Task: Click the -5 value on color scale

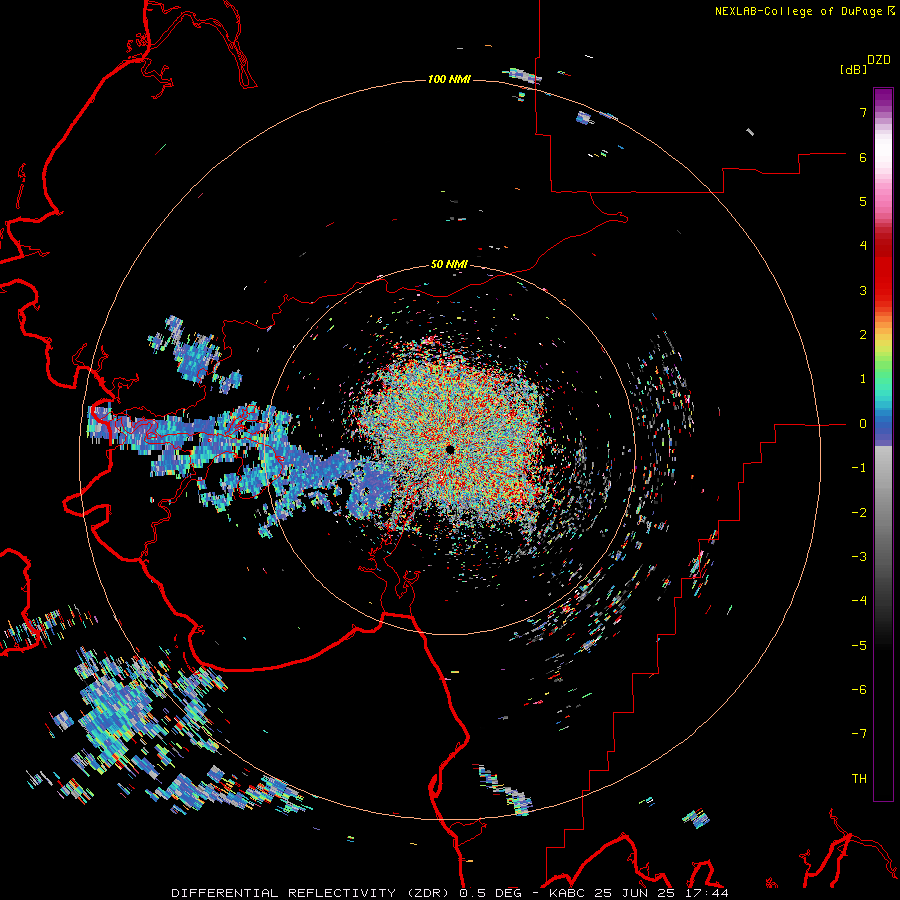Action: [x=859, y=645]
